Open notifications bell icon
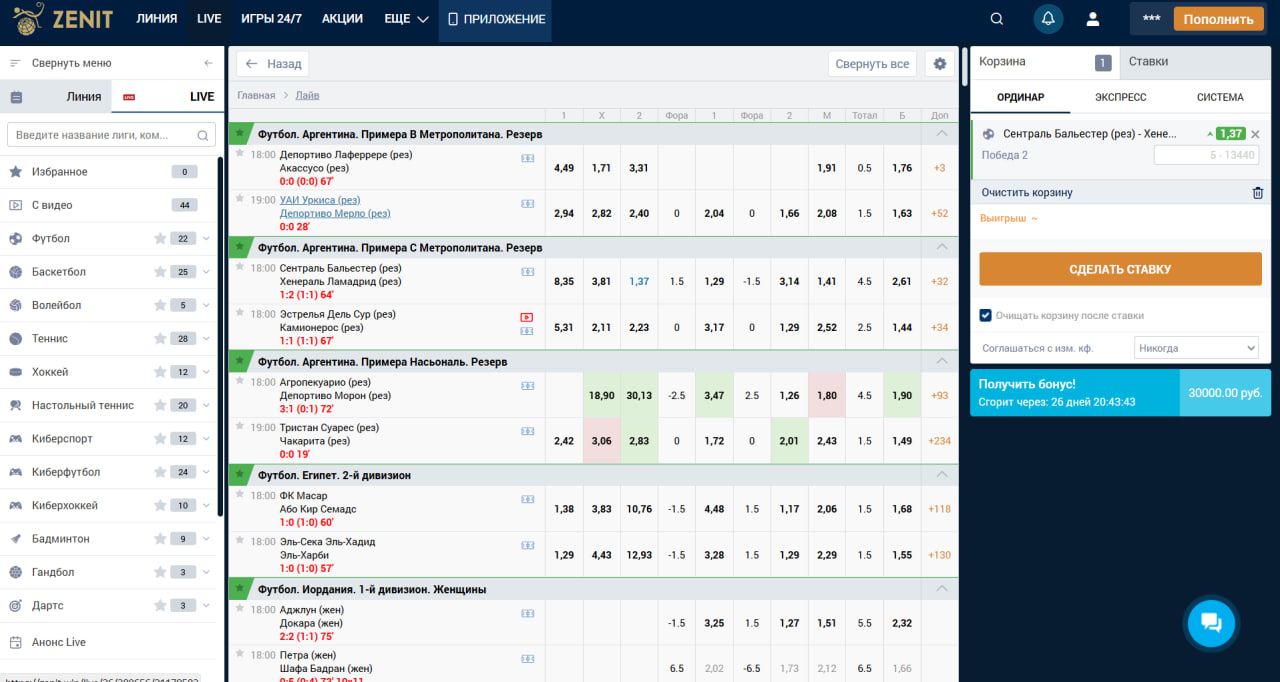 1048,19
